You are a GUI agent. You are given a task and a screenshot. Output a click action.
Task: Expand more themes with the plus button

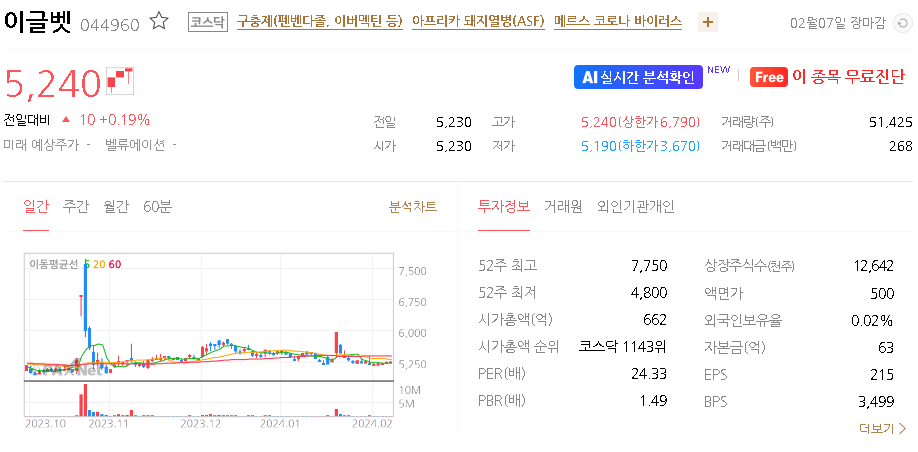click(708, 23)
